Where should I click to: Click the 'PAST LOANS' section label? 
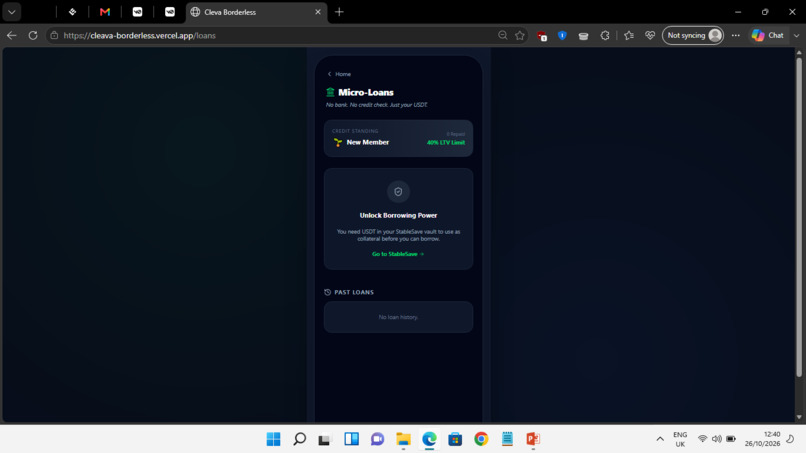(x=354, y=292)
